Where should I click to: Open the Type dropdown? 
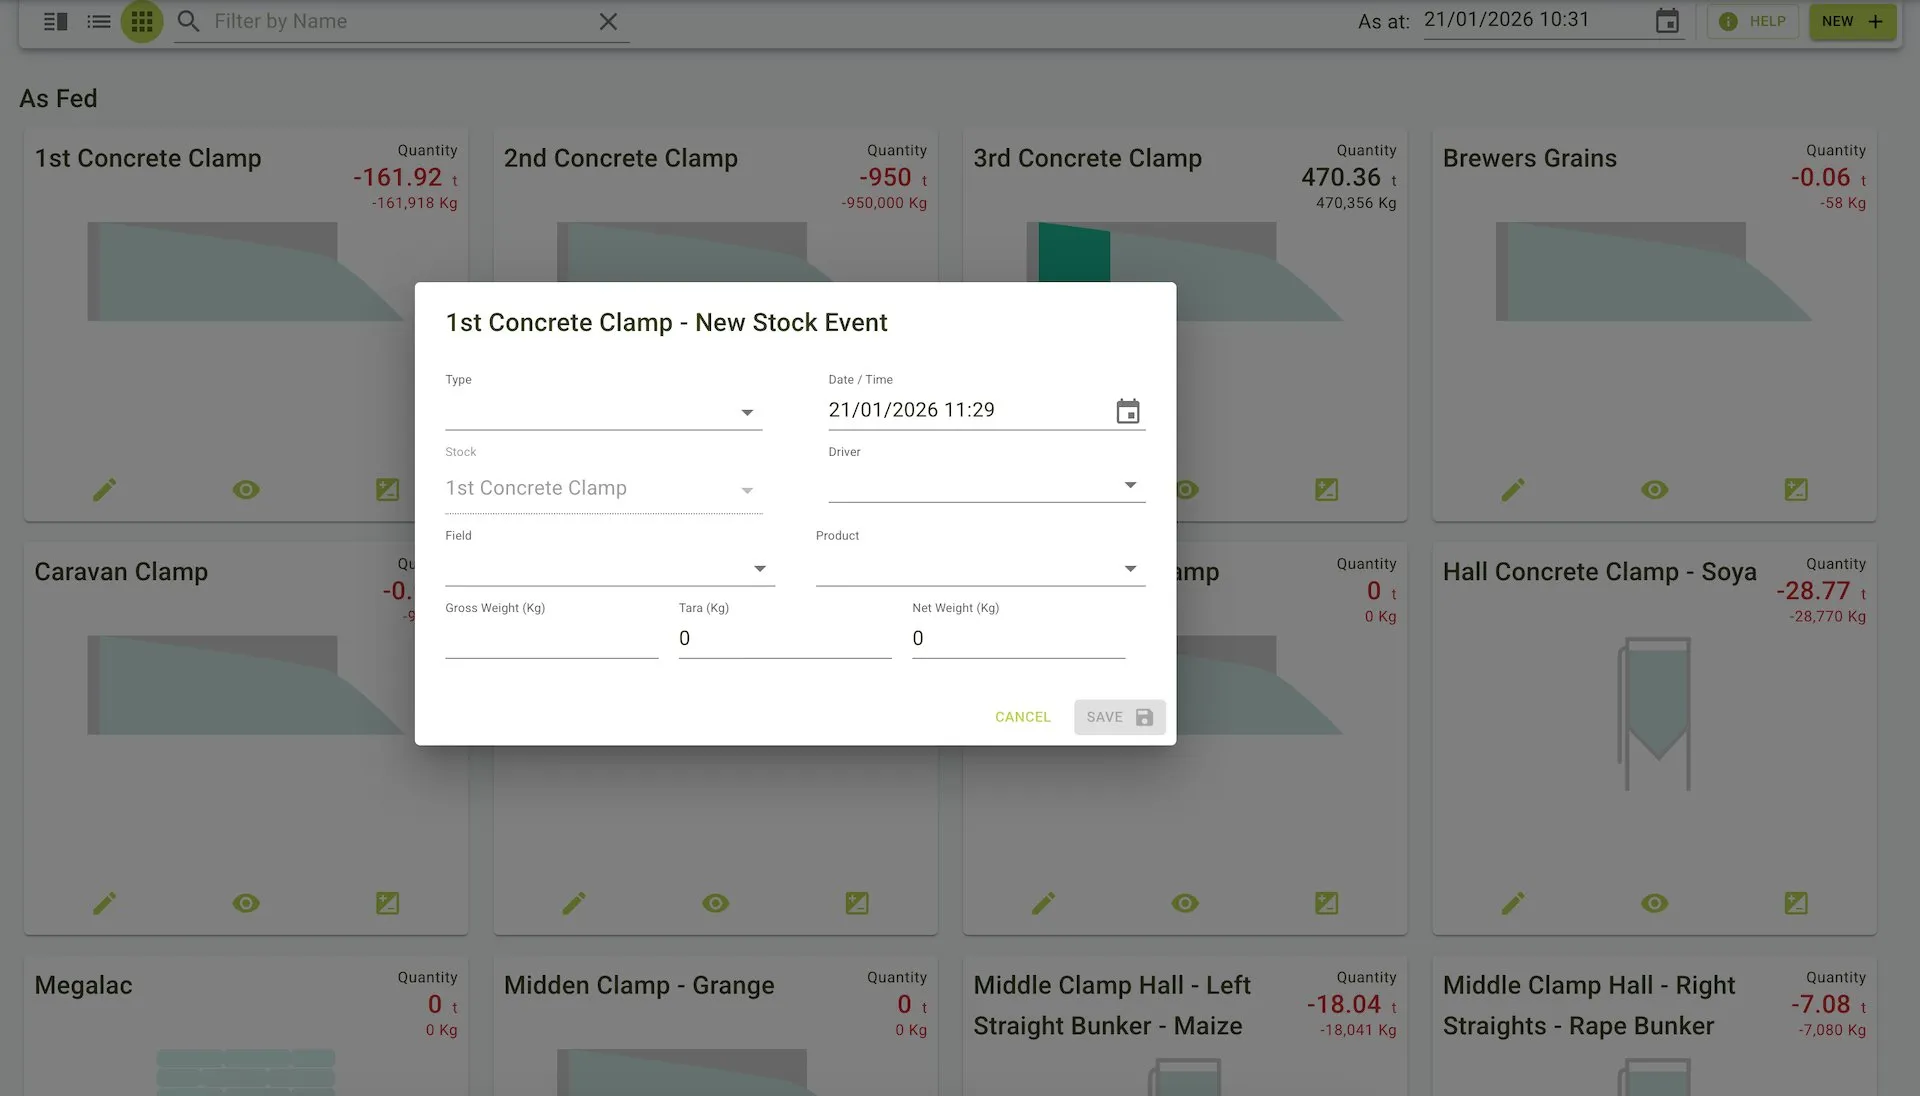click(x=603, y=411)
